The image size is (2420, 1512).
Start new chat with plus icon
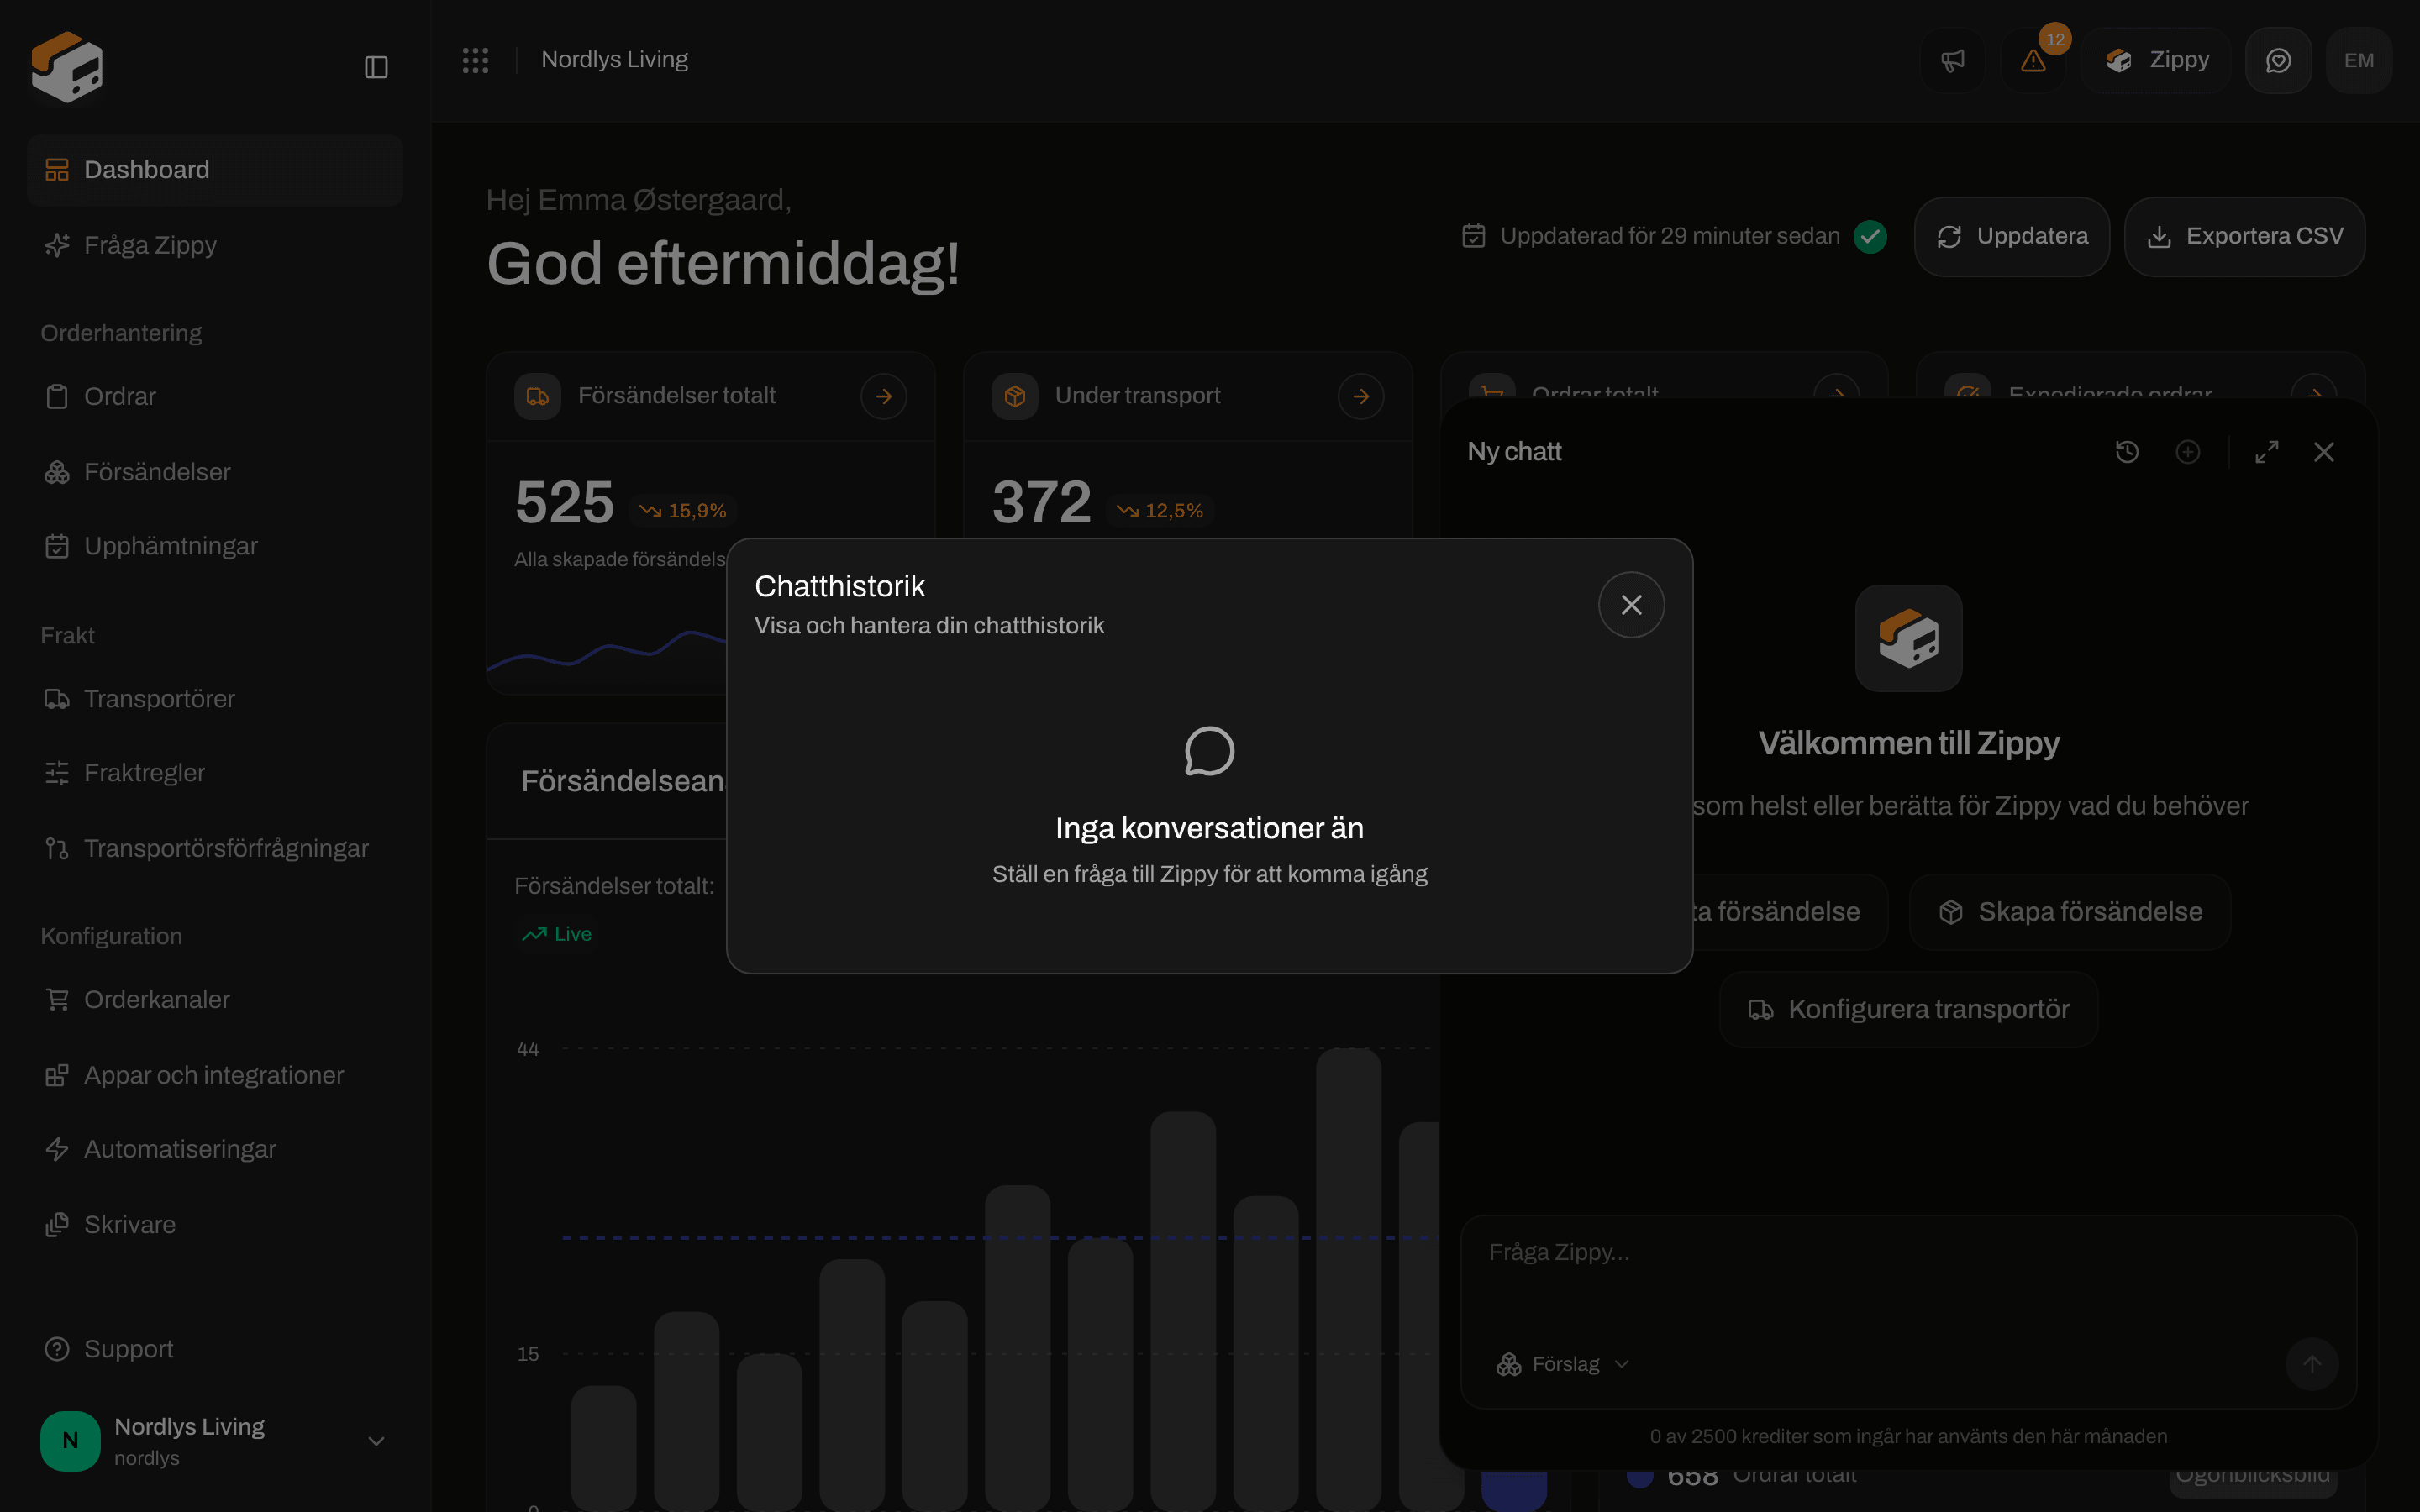coord(2188,452)
